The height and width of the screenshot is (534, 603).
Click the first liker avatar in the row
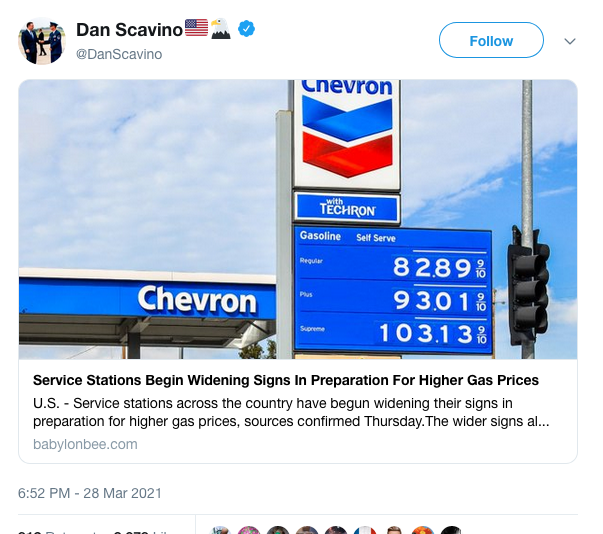click(x=221, y=530)
